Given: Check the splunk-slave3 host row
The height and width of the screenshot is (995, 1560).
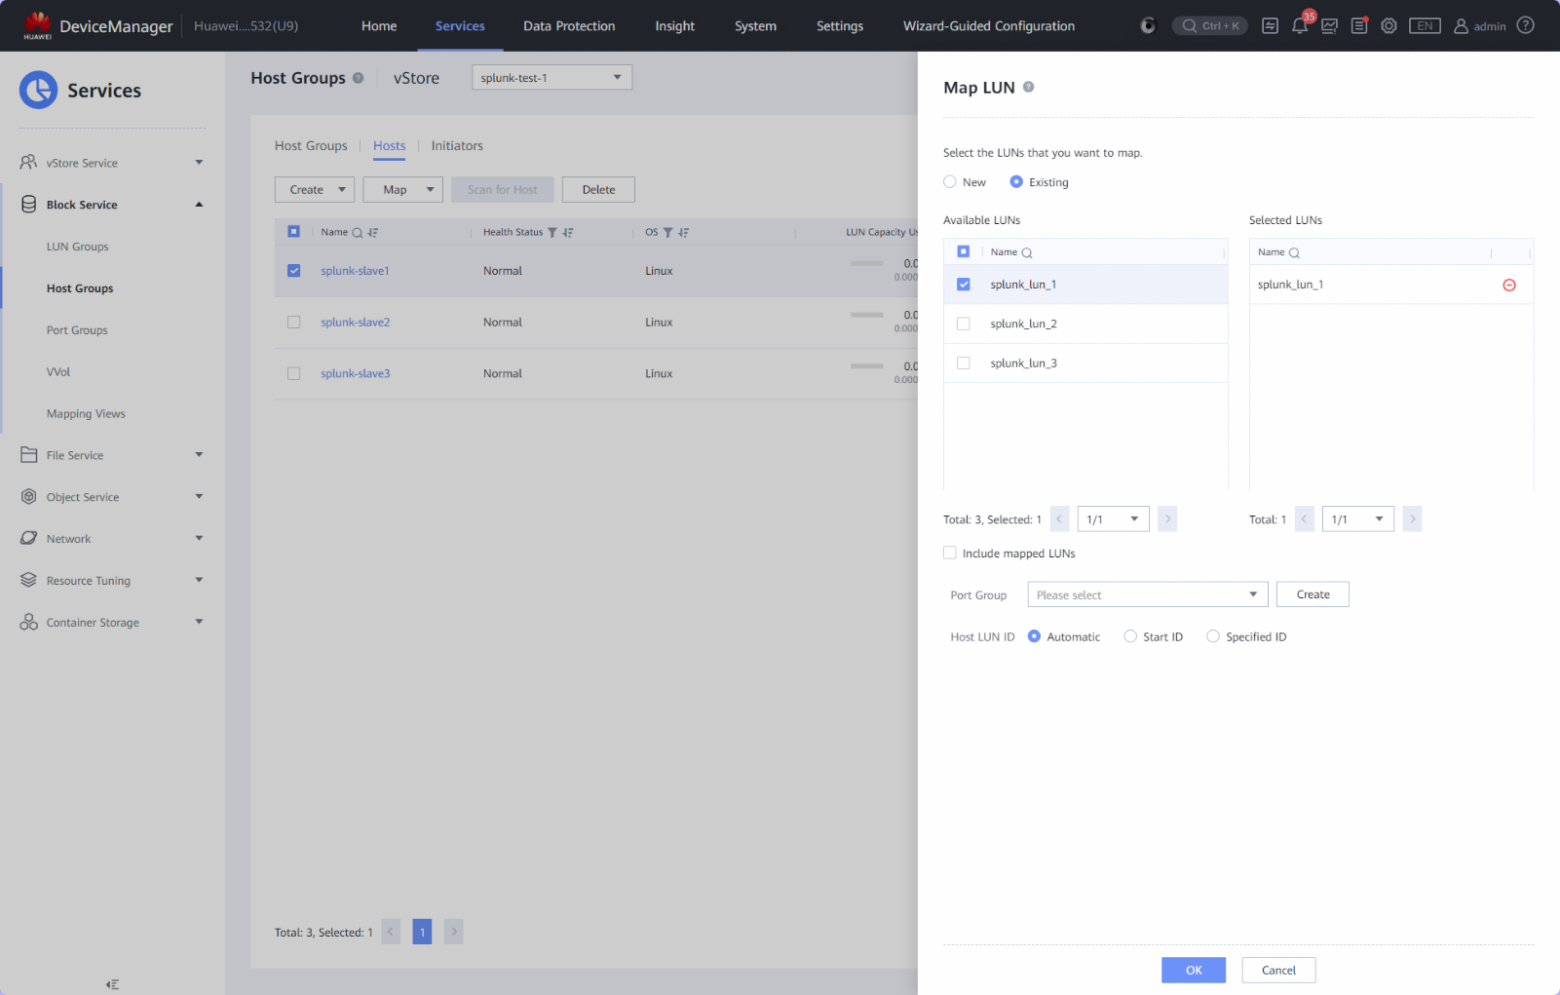Looking at the screenshot, I should [294, 373].
